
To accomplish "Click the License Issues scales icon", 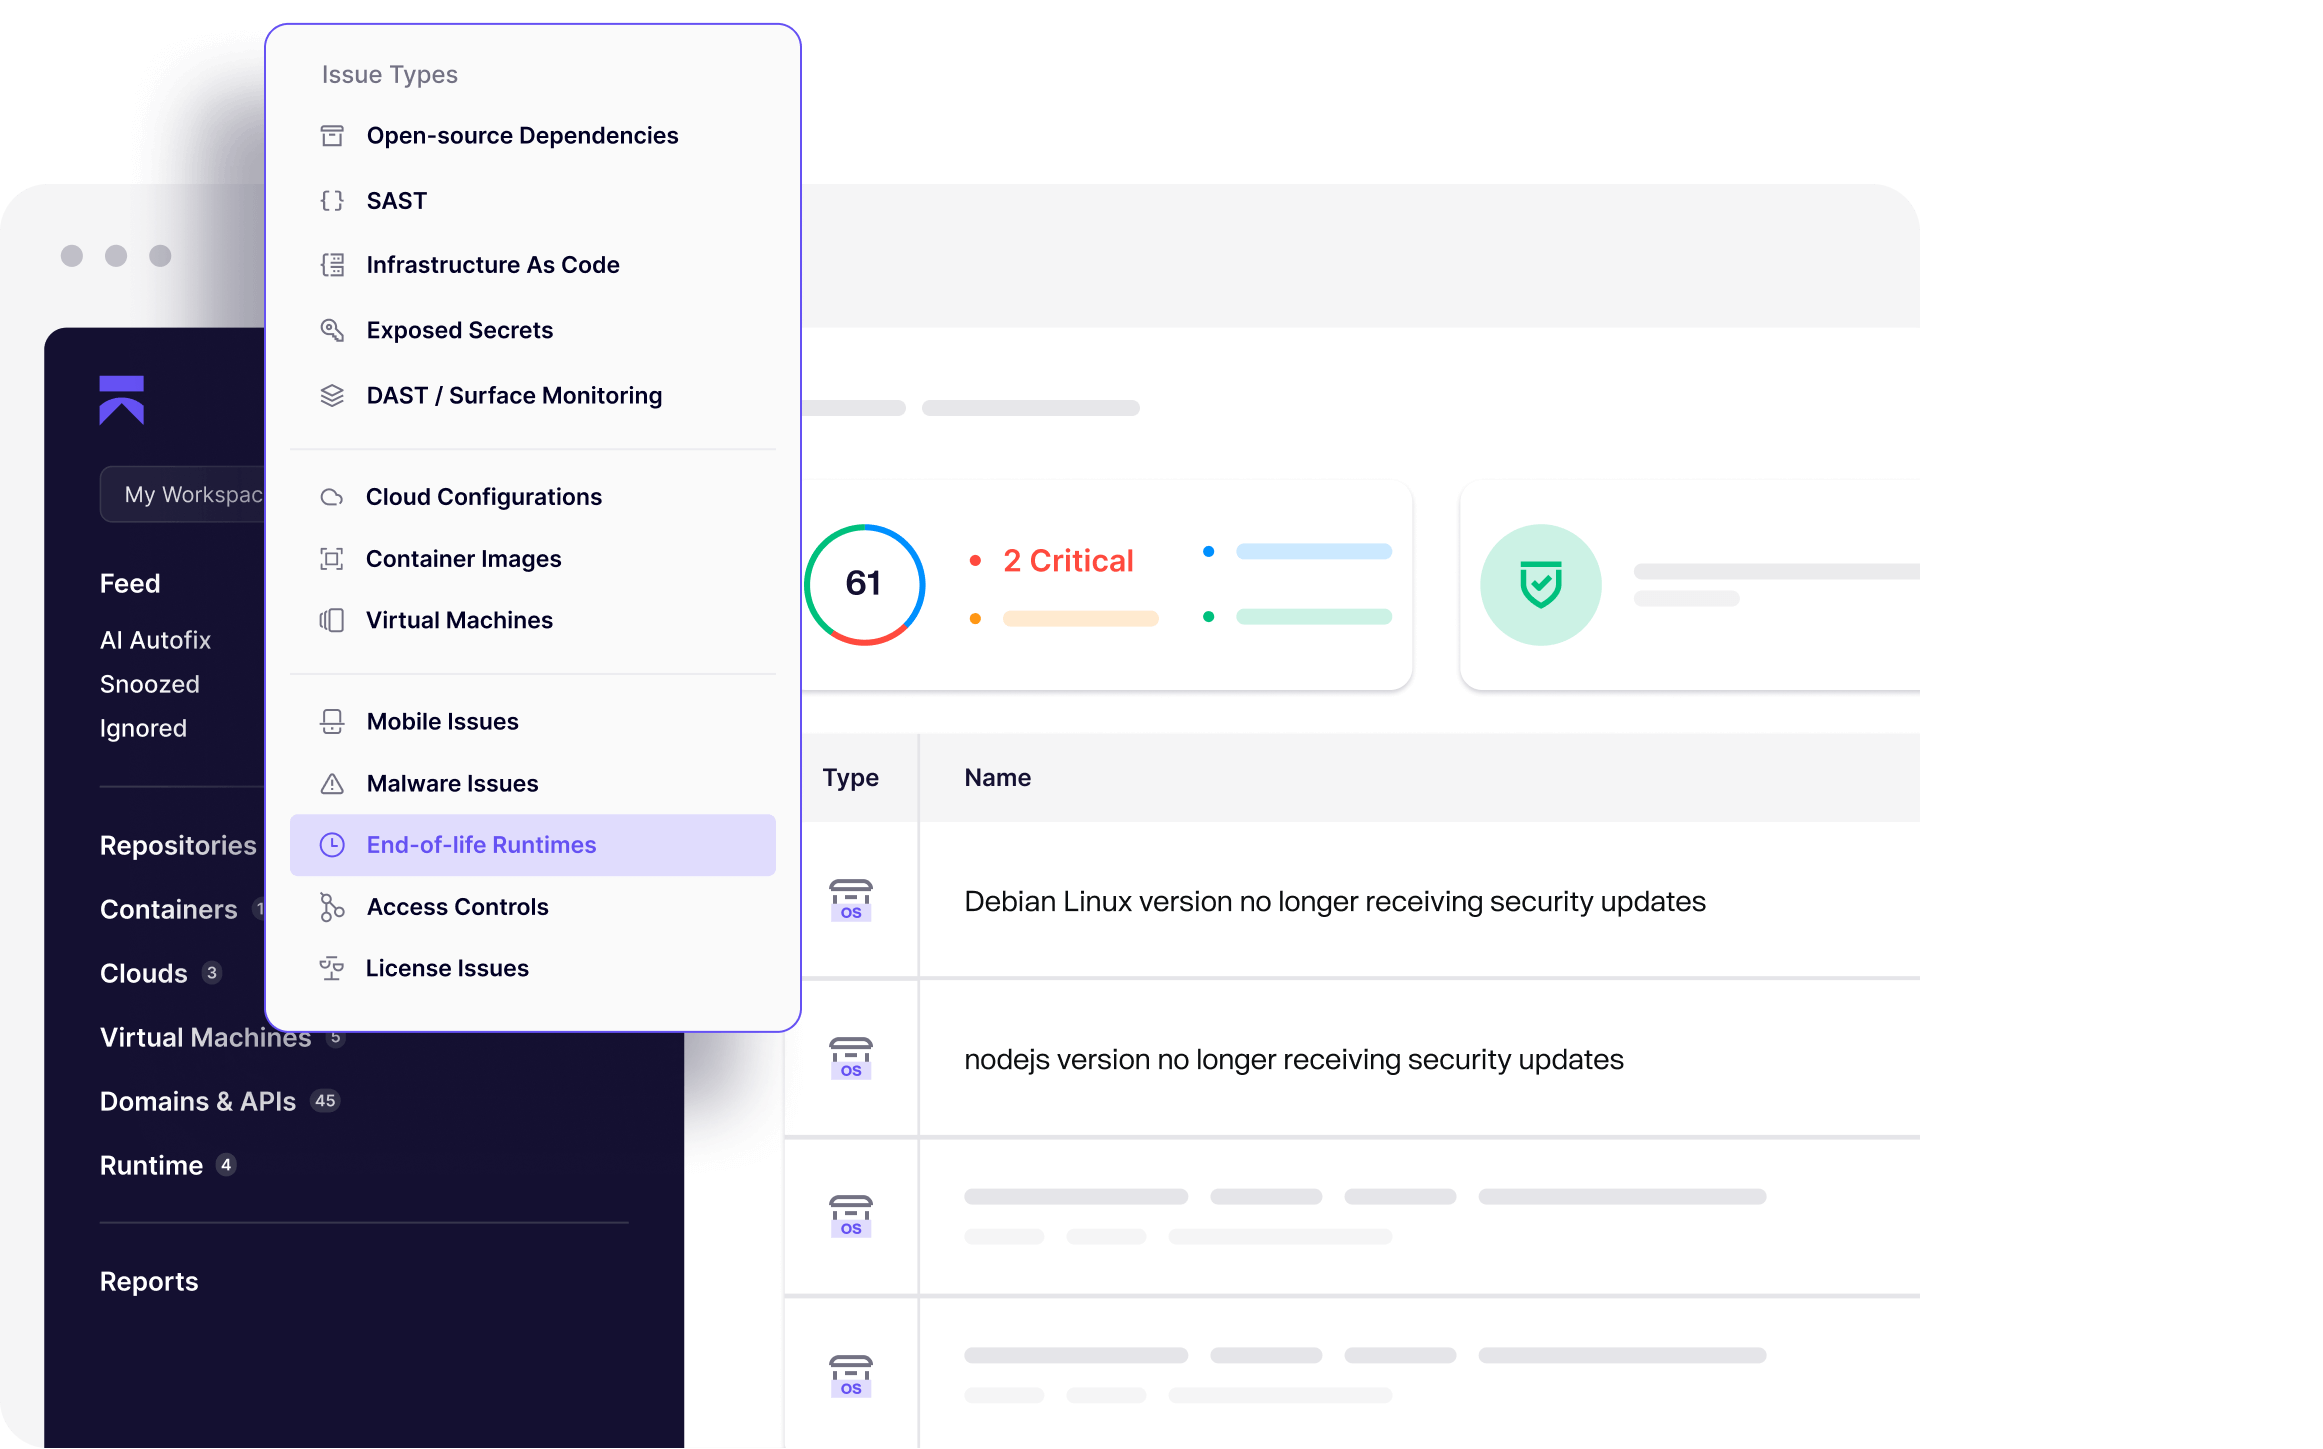I will [331, 968].
